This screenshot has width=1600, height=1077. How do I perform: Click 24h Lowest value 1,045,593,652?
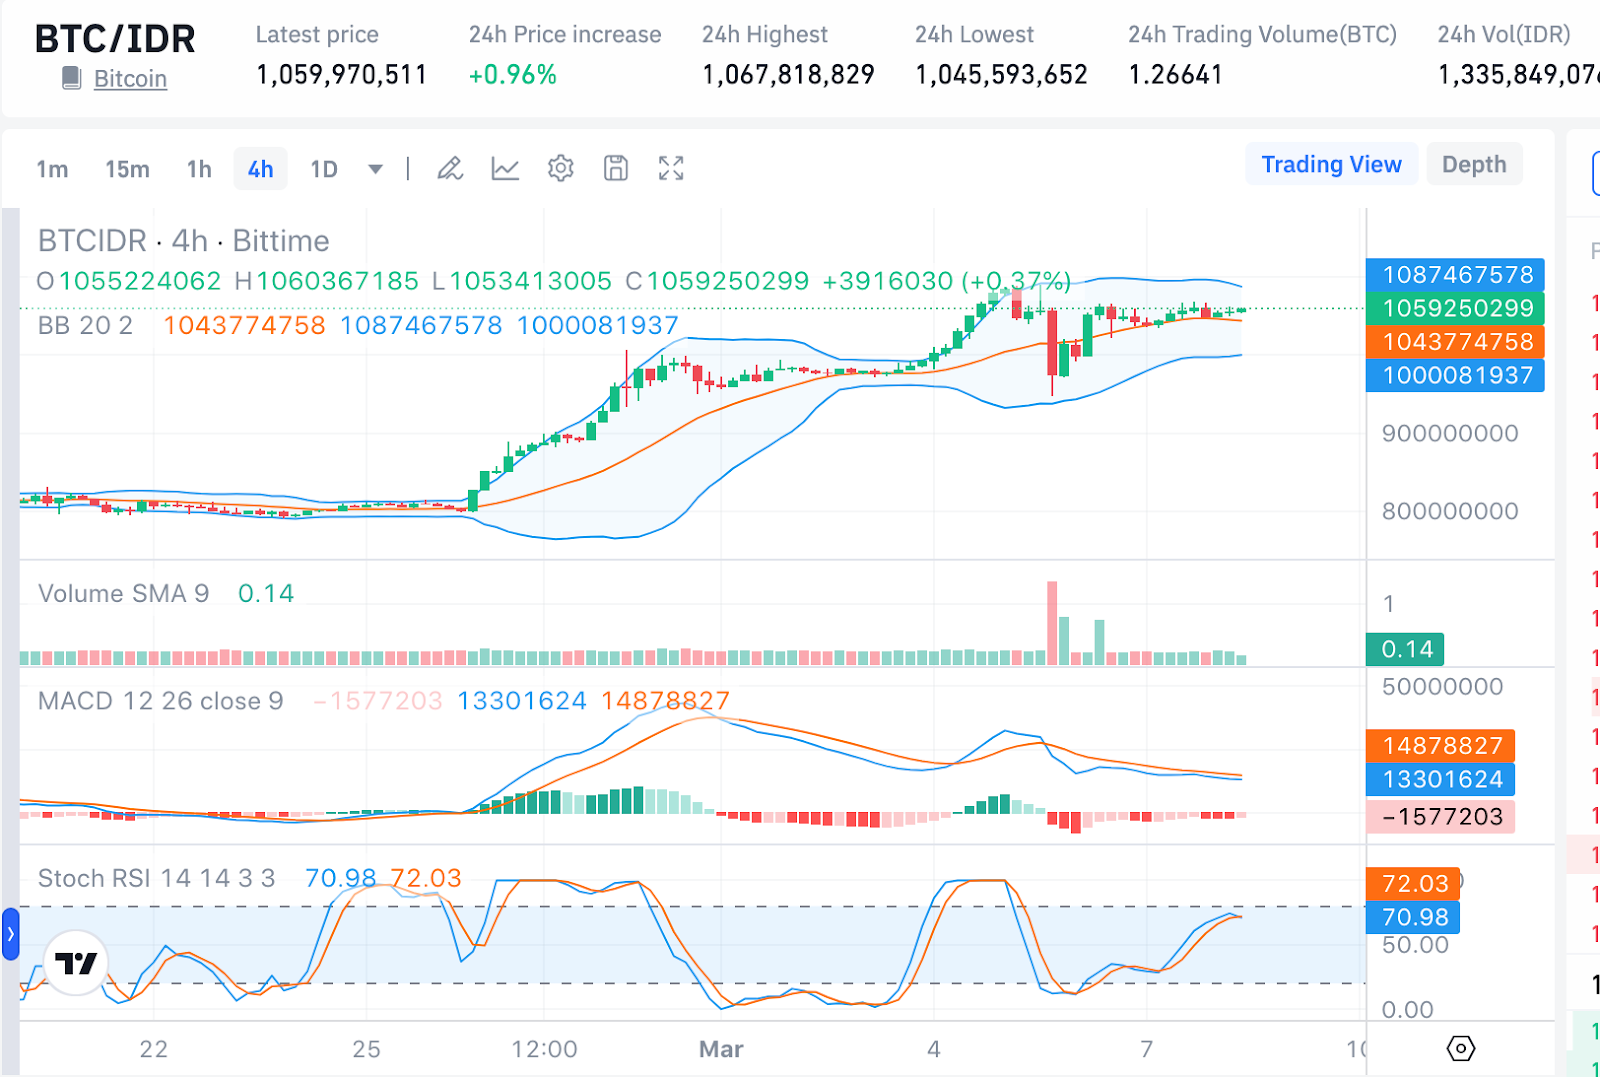tap(1001, 75)
